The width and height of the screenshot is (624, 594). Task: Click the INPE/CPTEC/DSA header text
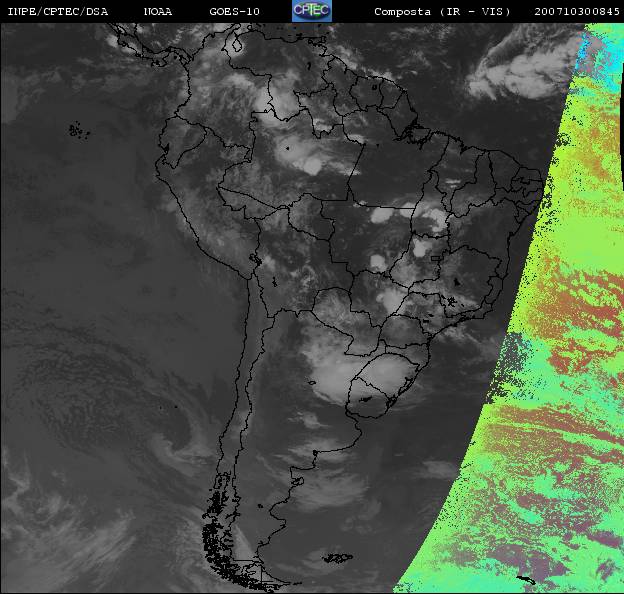coord(58,12)
